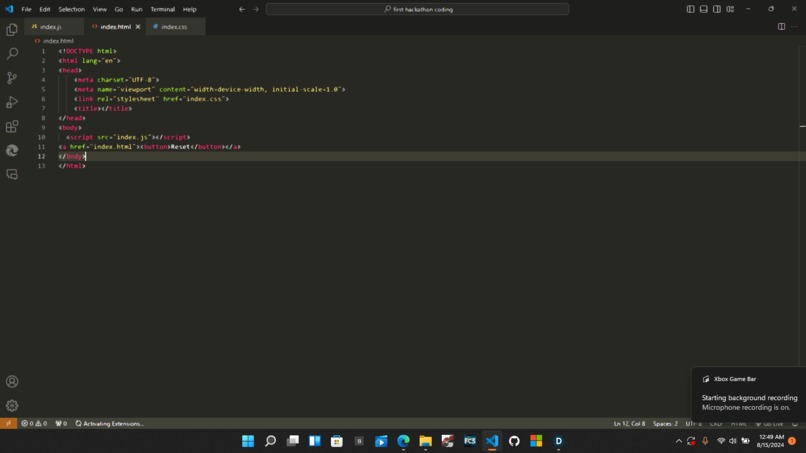Place cursor on line 7 title tag
806x453 pixels.
click(103, 108)
